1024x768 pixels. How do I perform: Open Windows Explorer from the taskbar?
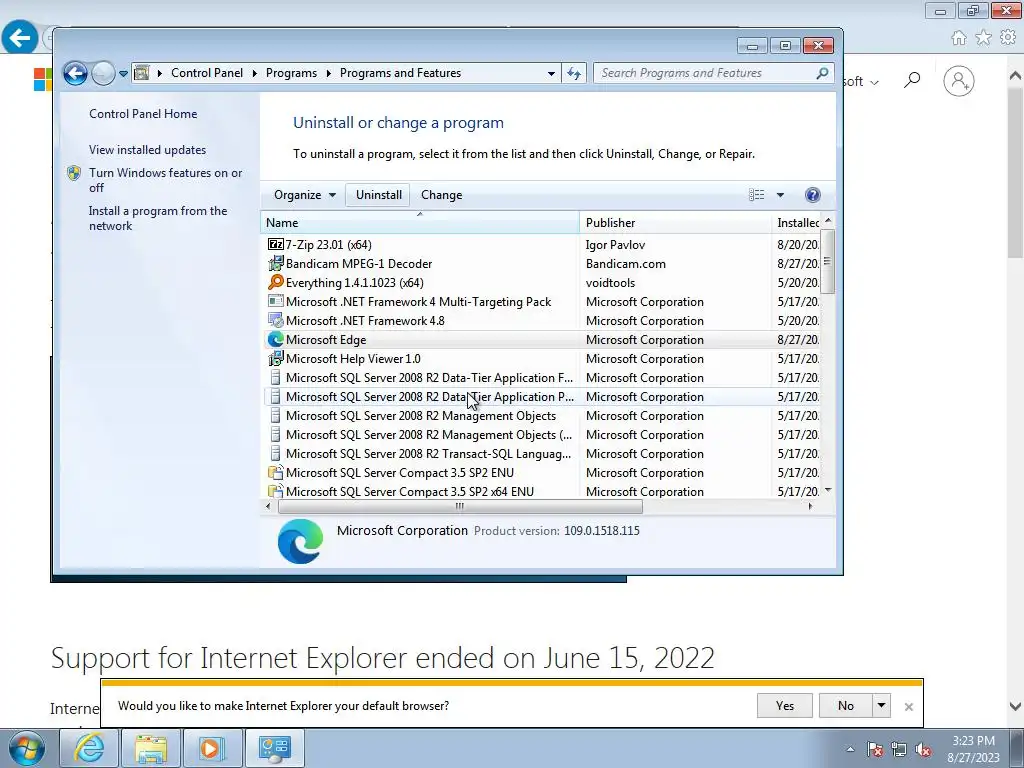pyautogui.click(x=151, y=748)
